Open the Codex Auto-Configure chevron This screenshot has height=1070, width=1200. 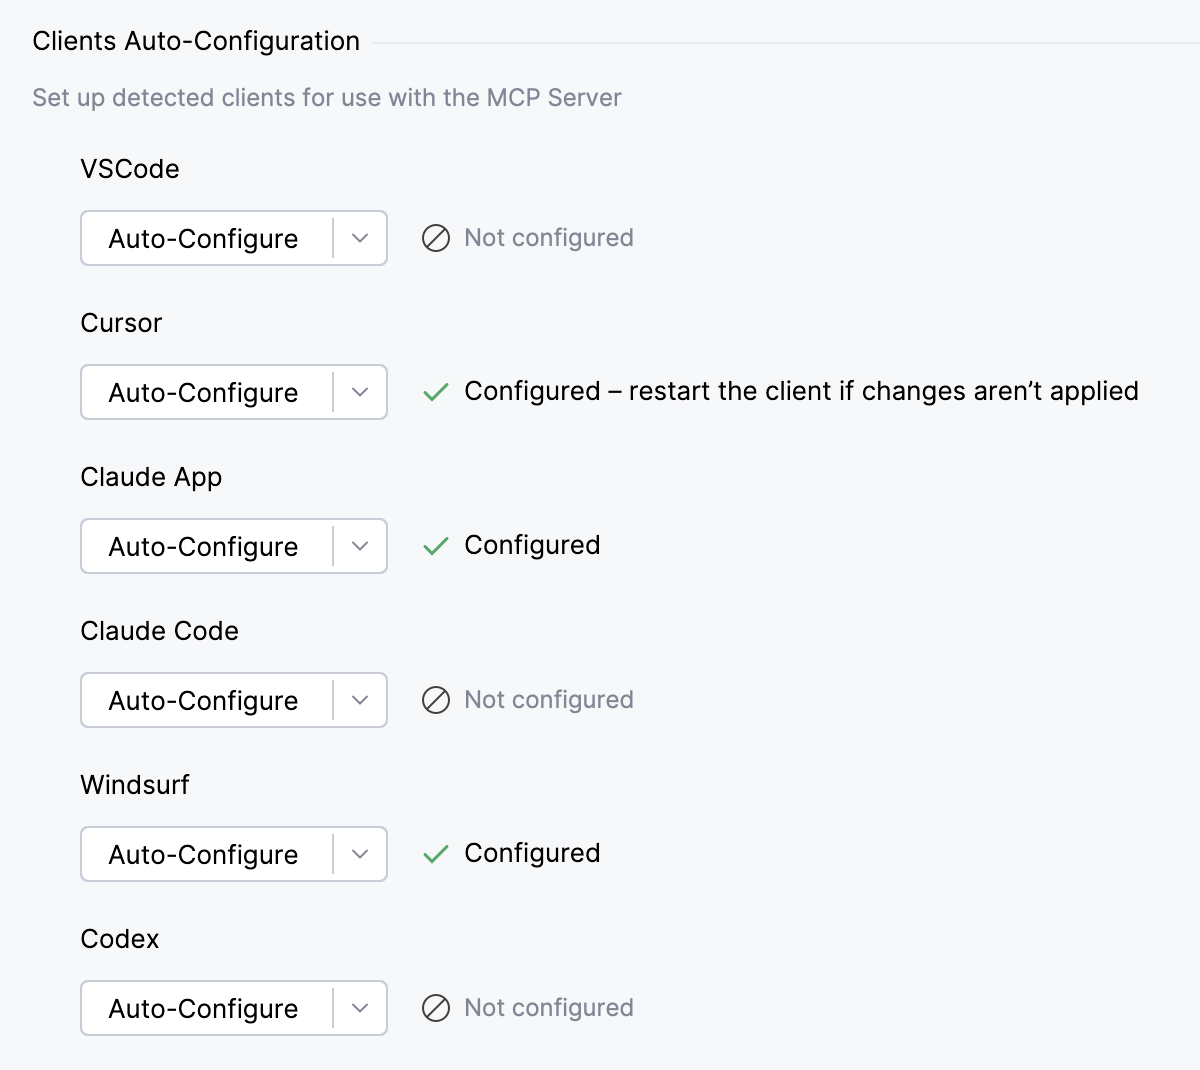point(360,1008)
